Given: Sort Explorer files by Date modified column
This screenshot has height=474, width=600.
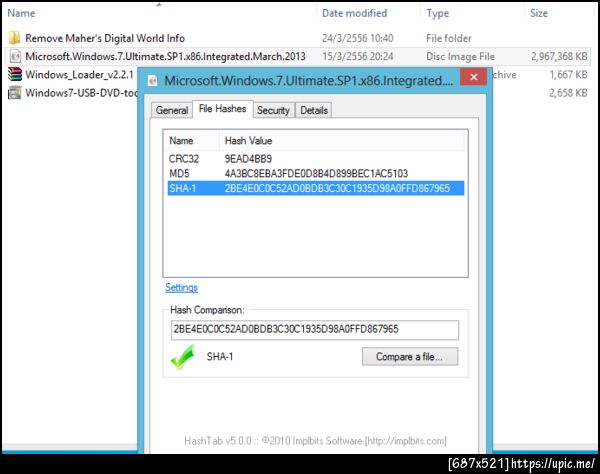Looking at the screenshot, I should pyautogui.click(x=368, y=13).
